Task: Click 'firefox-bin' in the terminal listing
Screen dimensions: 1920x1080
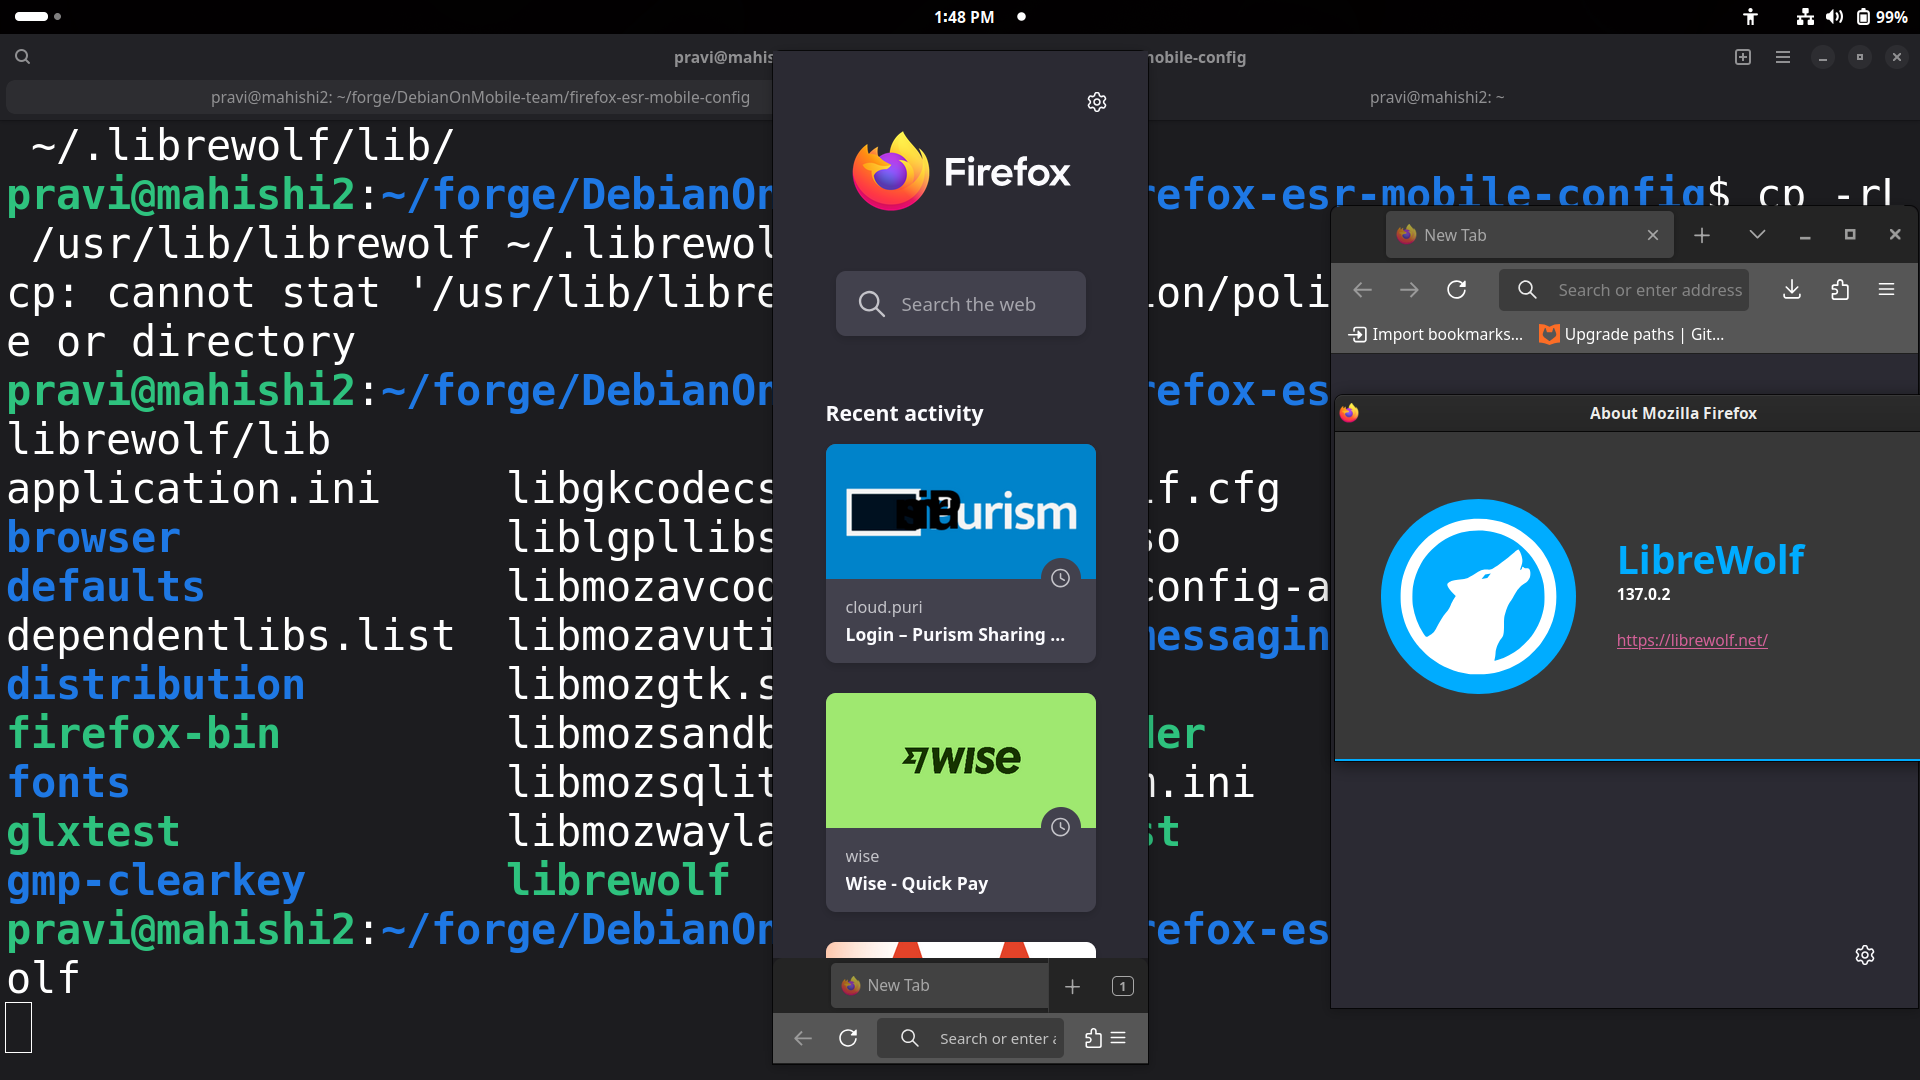Action: tap(144, 734)
